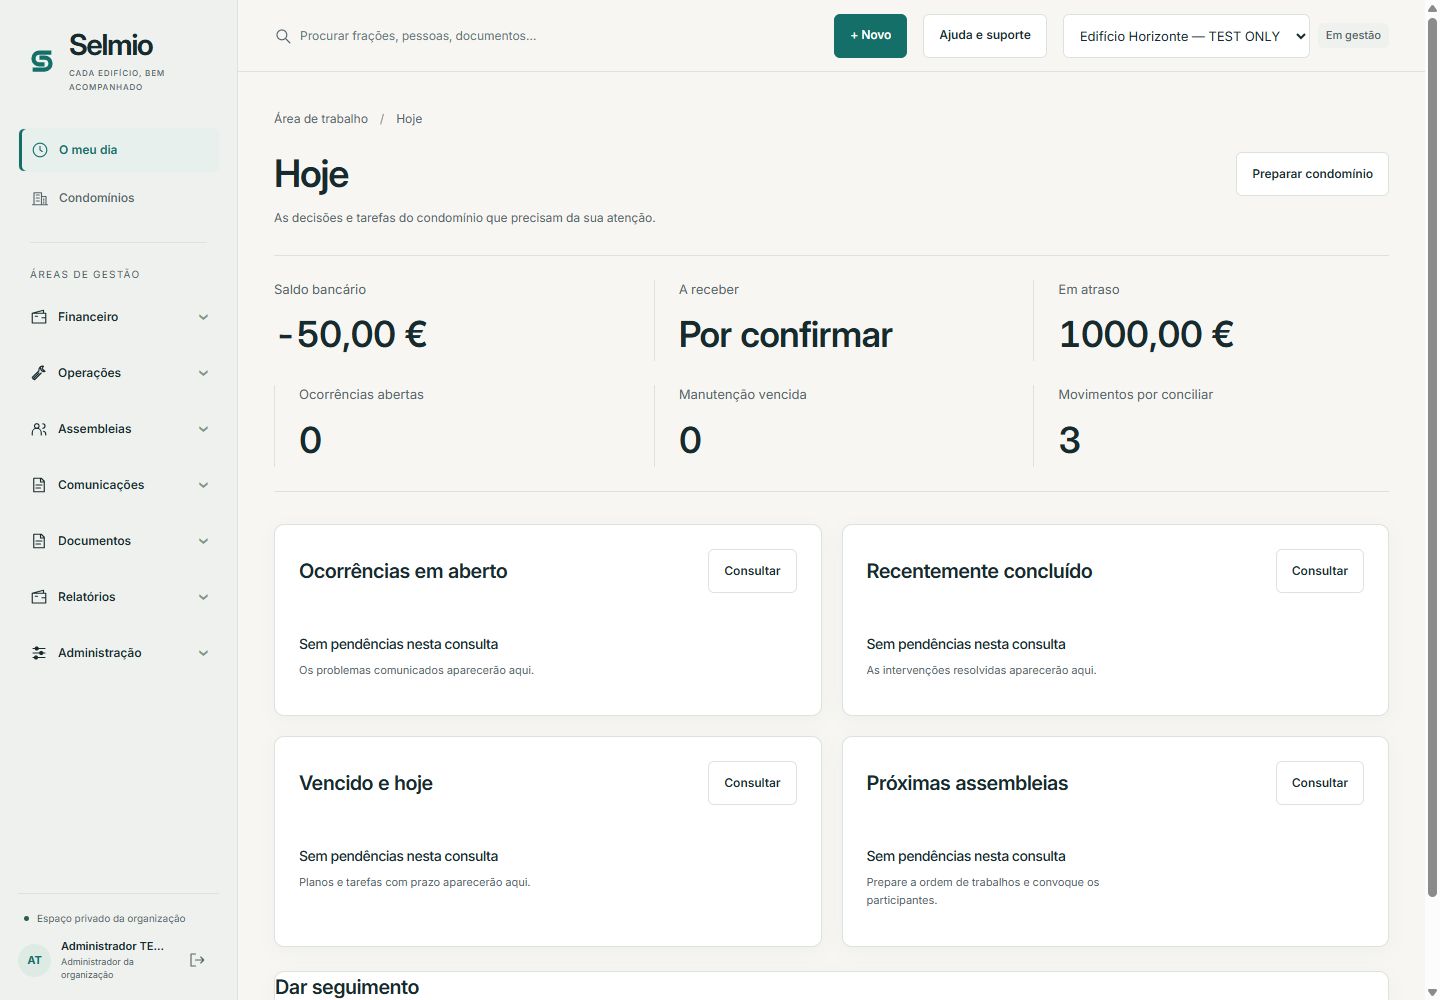Consultar the Próximas assembleias card

coord(1320,783)
